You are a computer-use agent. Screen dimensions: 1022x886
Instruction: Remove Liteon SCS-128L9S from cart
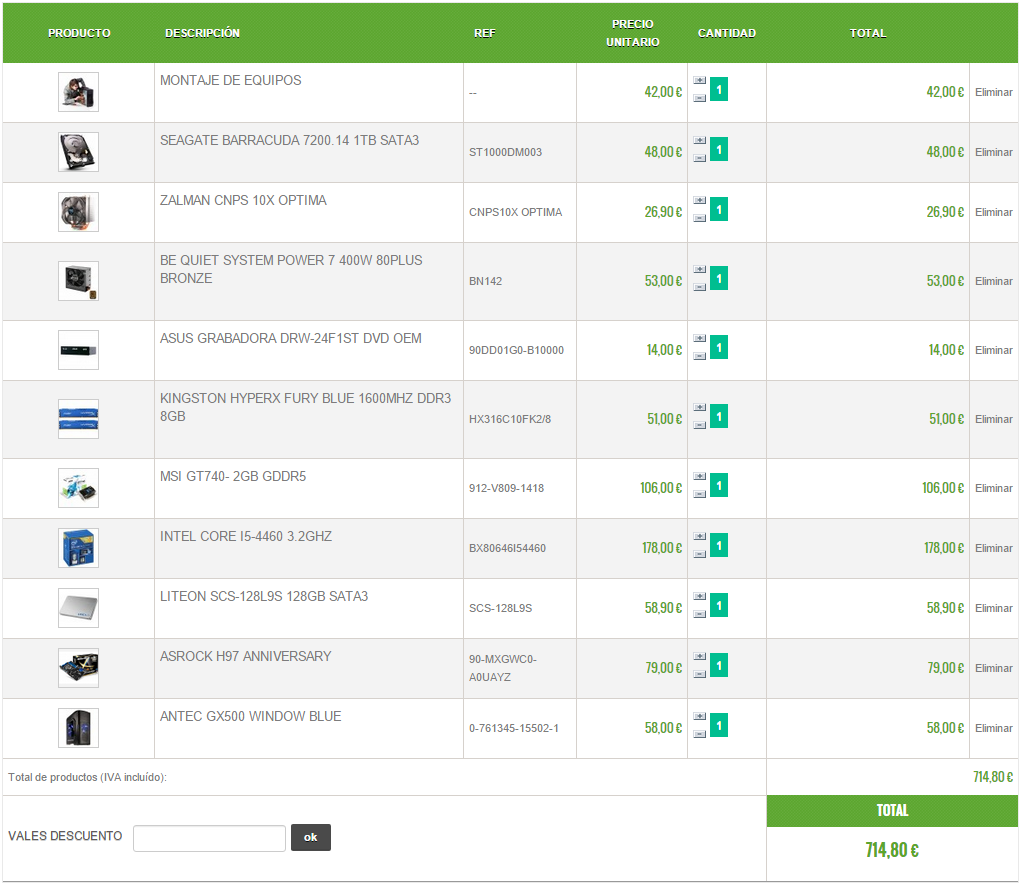993,609
